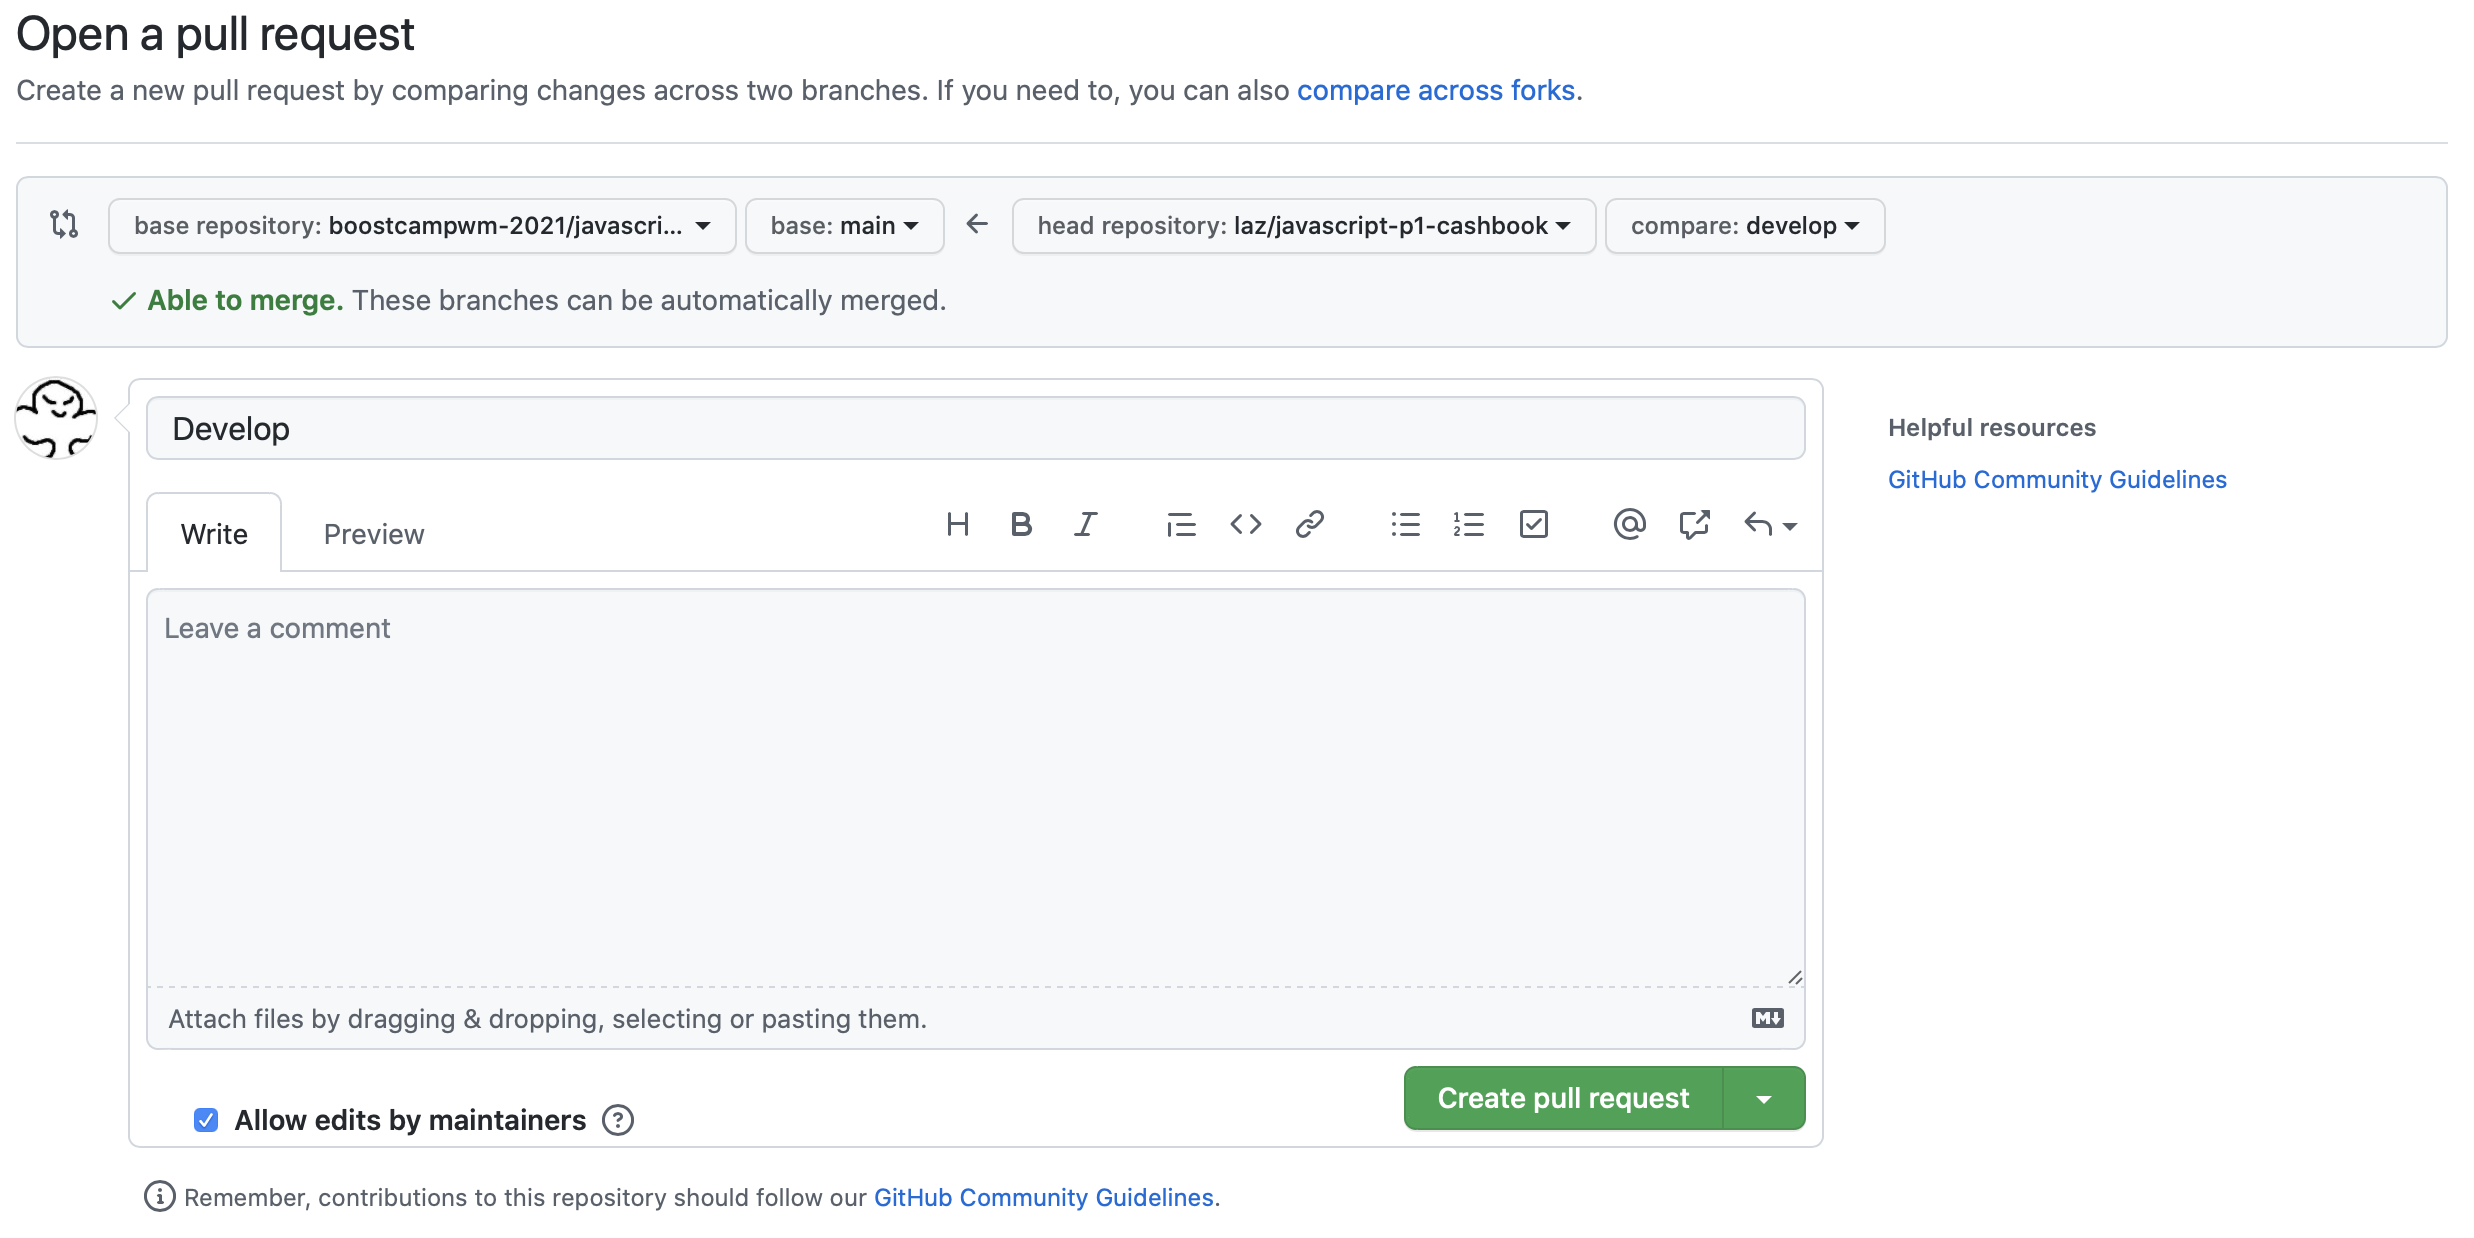Toggle bold text formatting
This screenshot has height=1238, width=2474.
coord(1020,524)
